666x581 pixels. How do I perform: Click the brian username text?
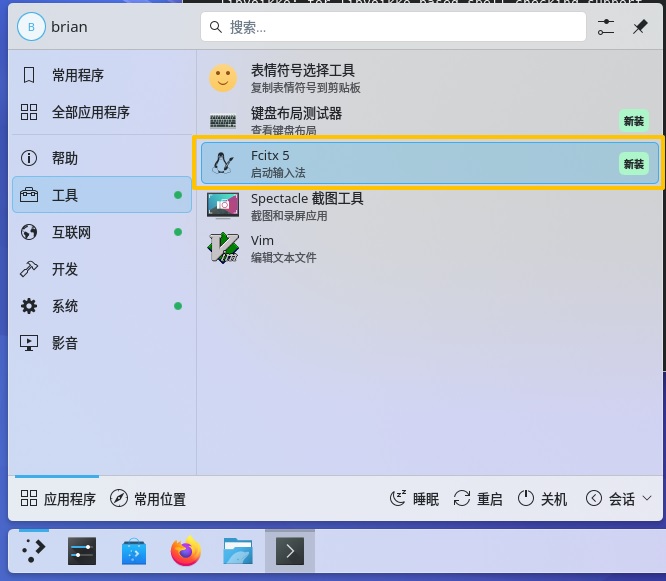(x=69, y=27)
